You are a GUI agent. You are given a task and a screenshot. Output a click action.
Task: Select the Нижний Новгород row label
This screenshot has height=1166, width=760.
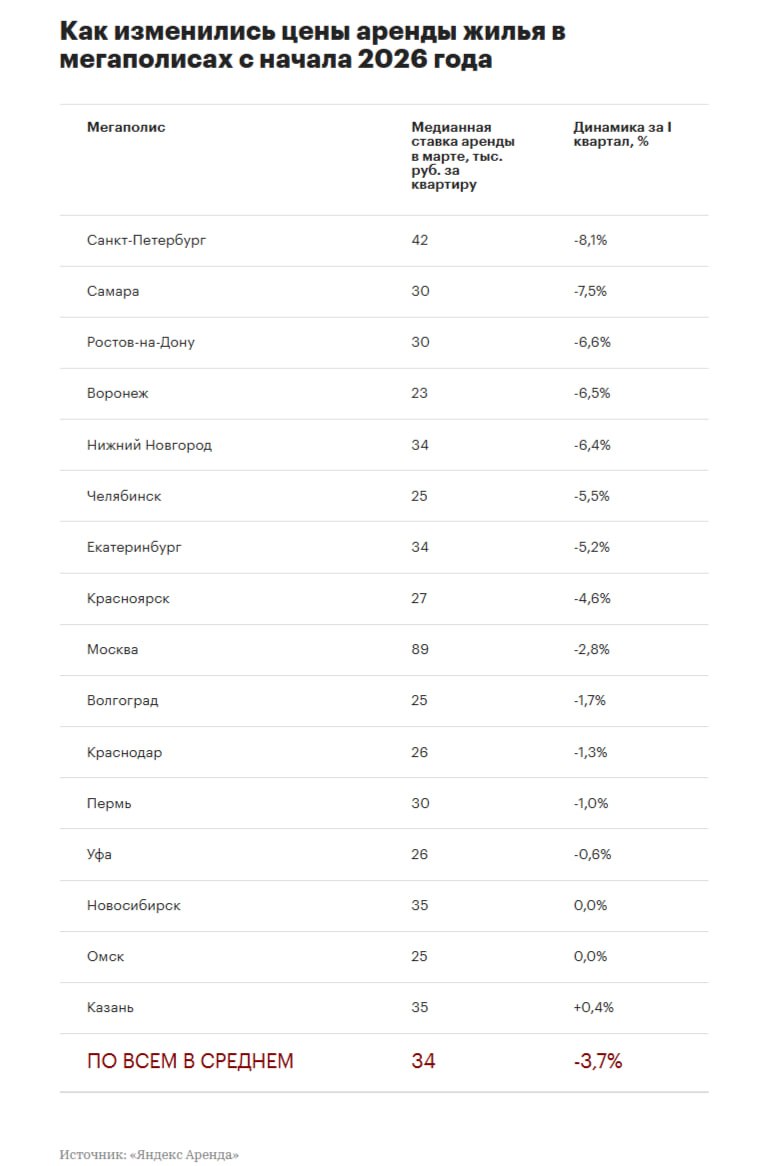[149, 445]
